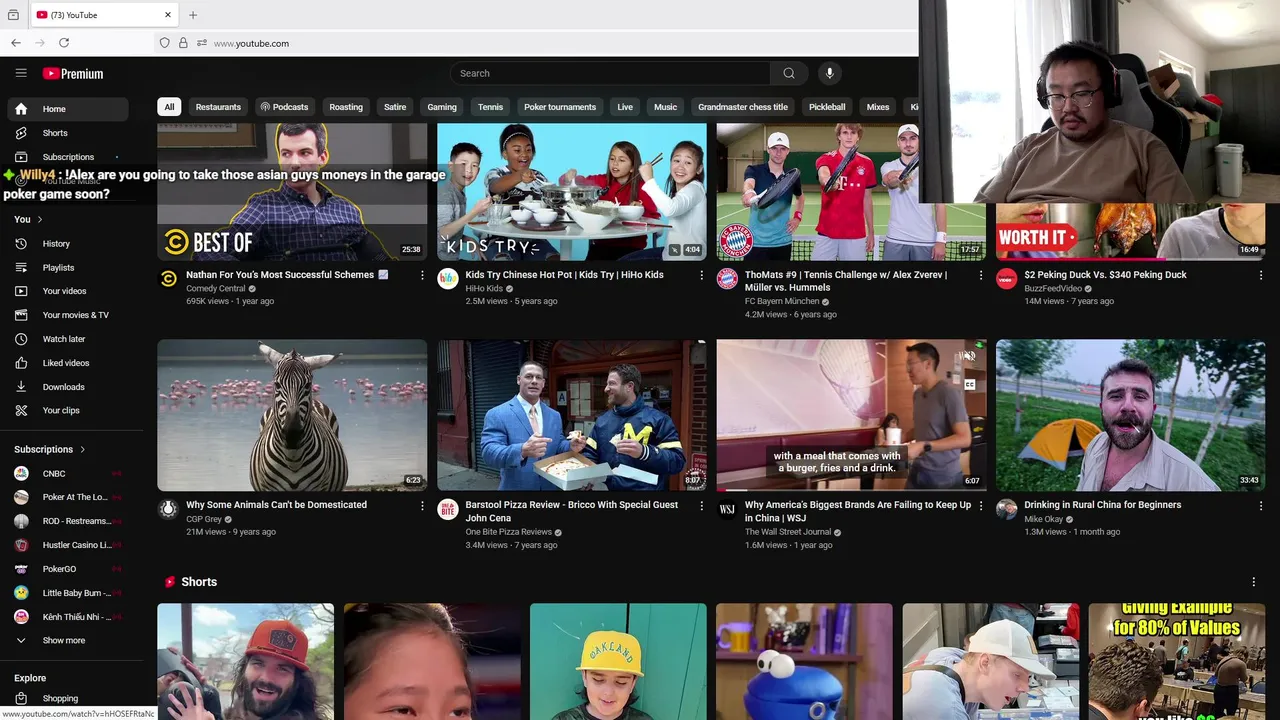Screen dimensions: 1280x720
Task: Open FC Bayern München channel avatar
Action: coord(727,278)
